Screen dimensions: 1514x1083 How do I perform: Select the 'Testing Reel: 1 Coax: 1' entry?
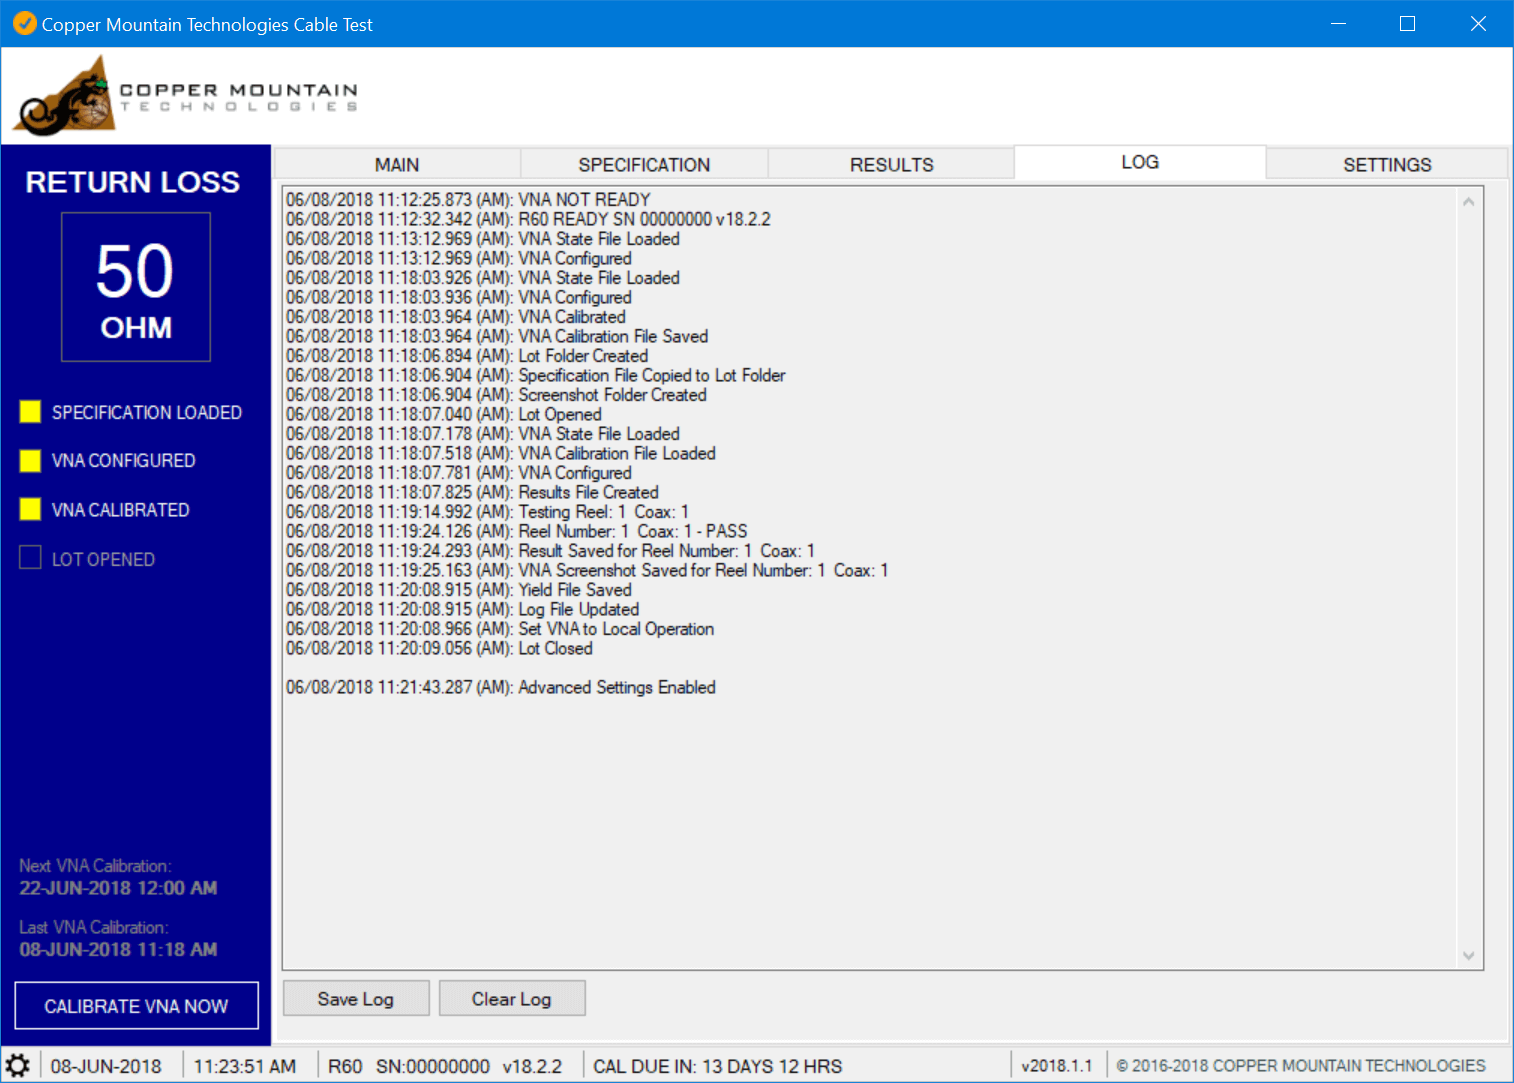point(488,512)
